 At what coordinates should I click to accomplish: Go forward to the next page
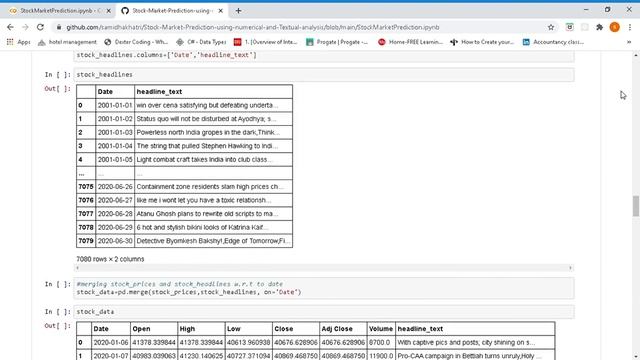pos(25,27)
